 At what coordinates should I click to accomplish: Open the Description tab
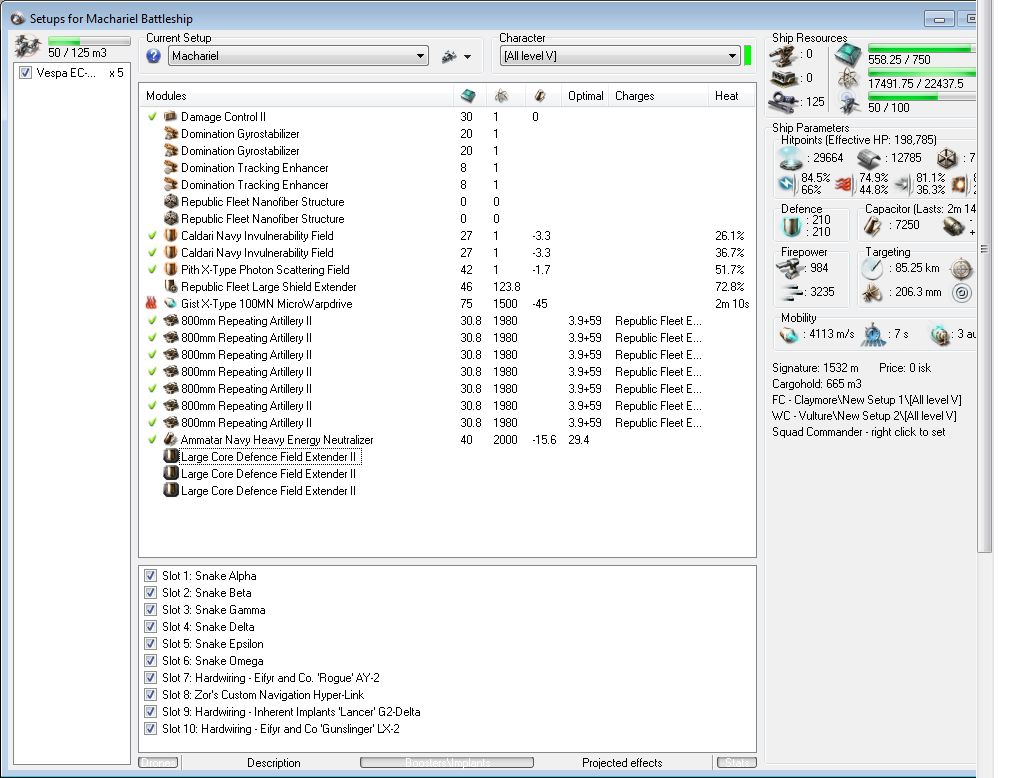point(274,763)
